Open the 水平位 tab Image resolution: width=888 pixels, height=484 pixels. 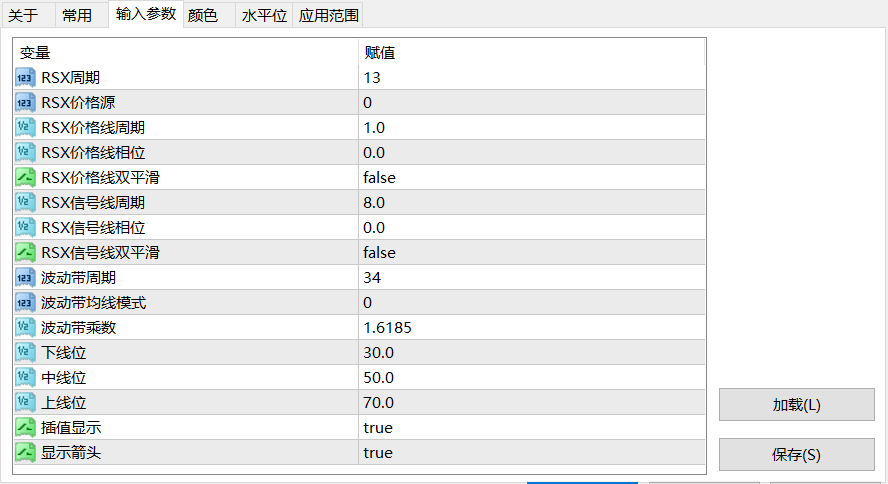pyautogui.click(x=264, y=15)
